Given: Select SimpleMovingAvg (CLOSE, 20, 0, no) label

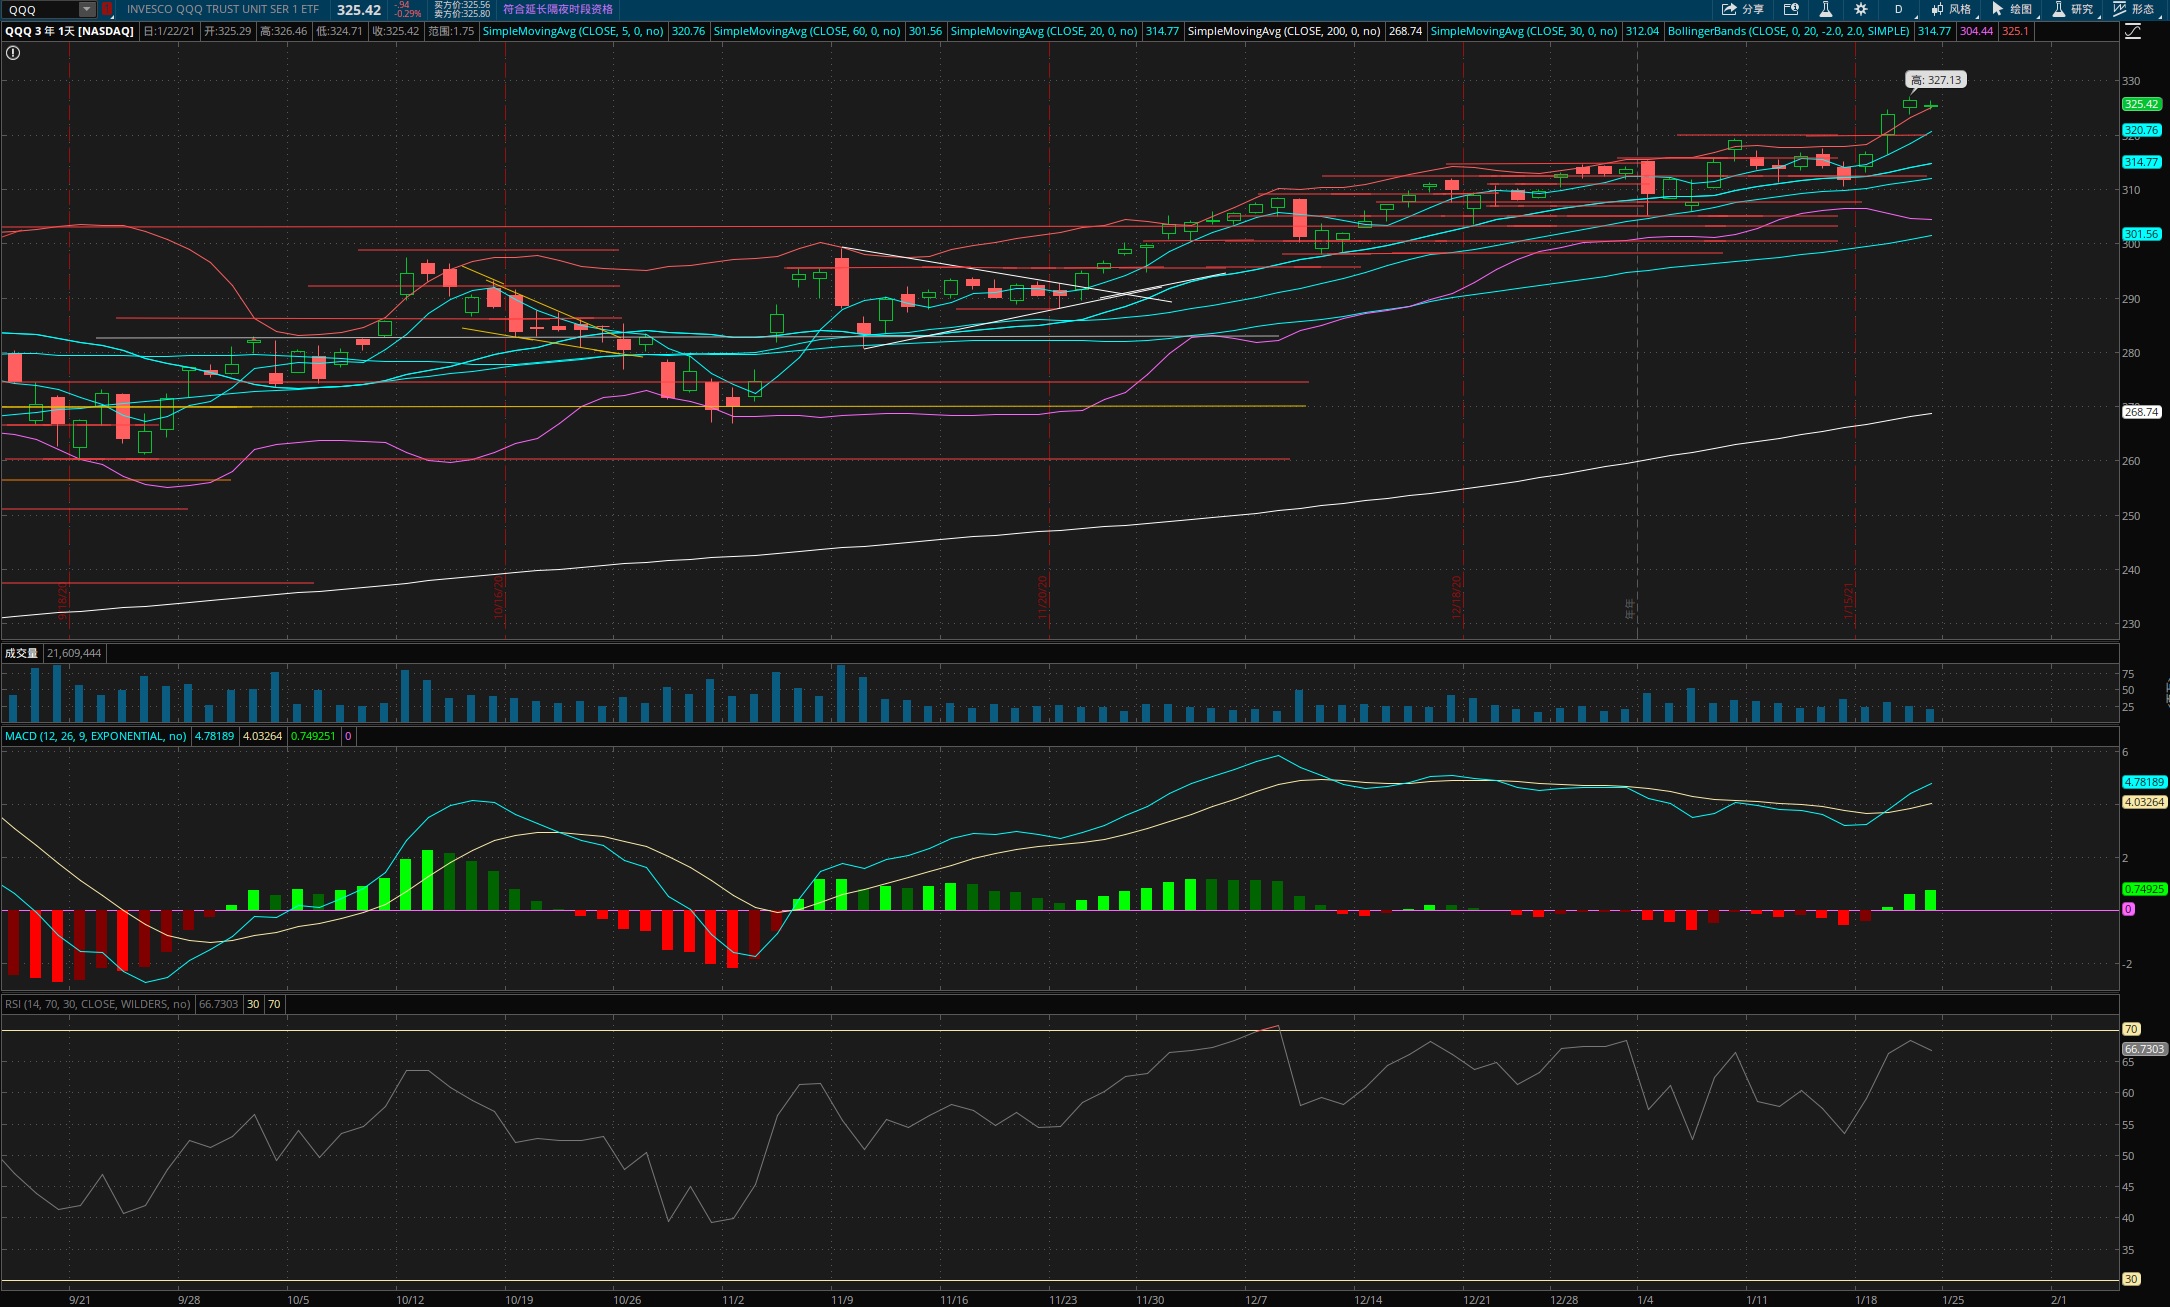Looking at the screenshot, I should pos(1043,31).
